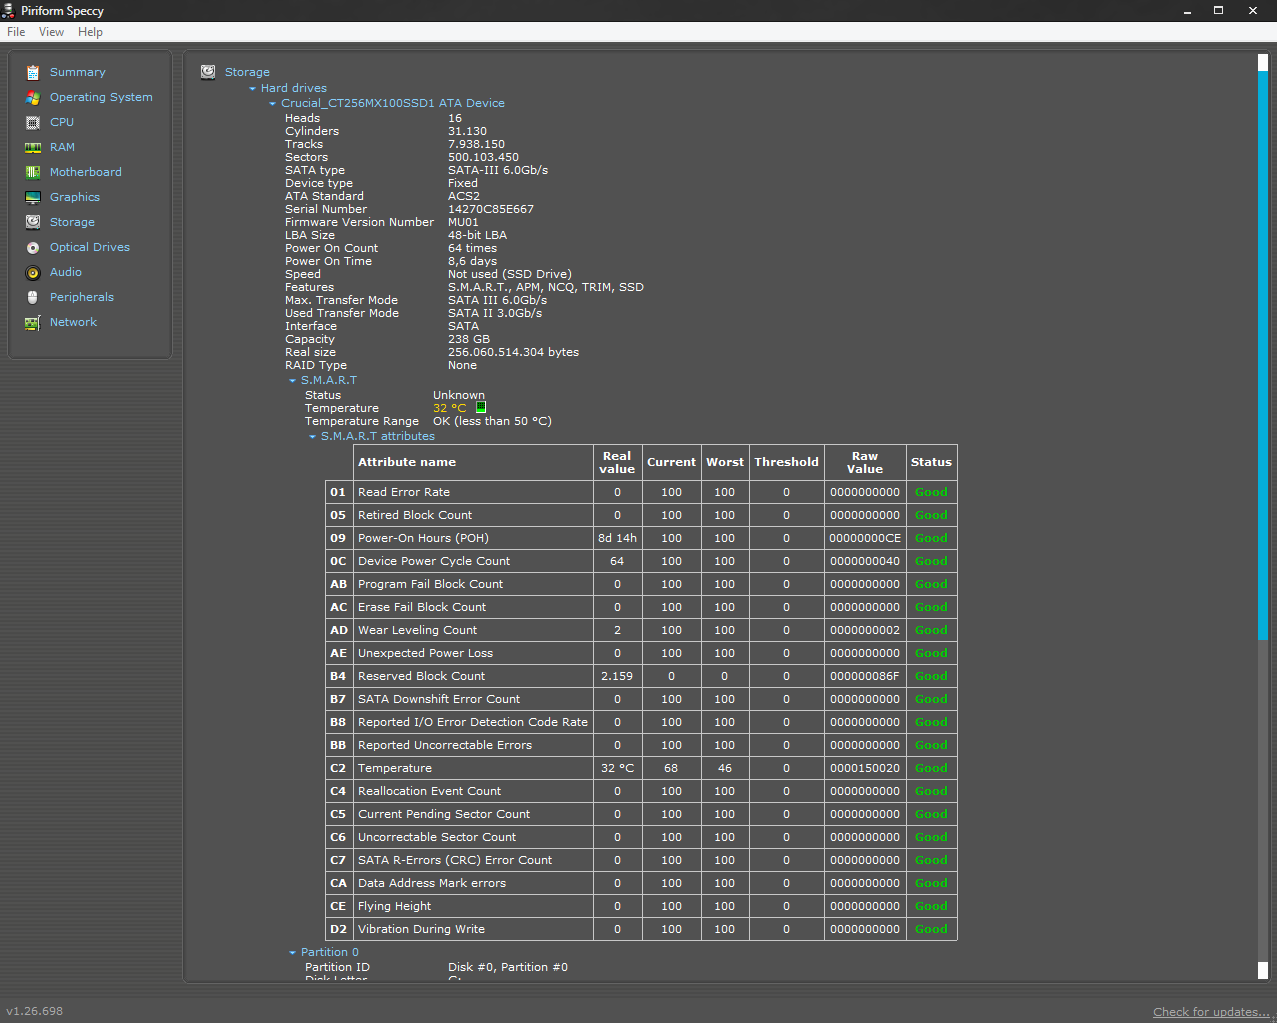Click the CPU chip icon
The width and height of the screenshot is (1277, 1023).
click(x=33, y=122)
